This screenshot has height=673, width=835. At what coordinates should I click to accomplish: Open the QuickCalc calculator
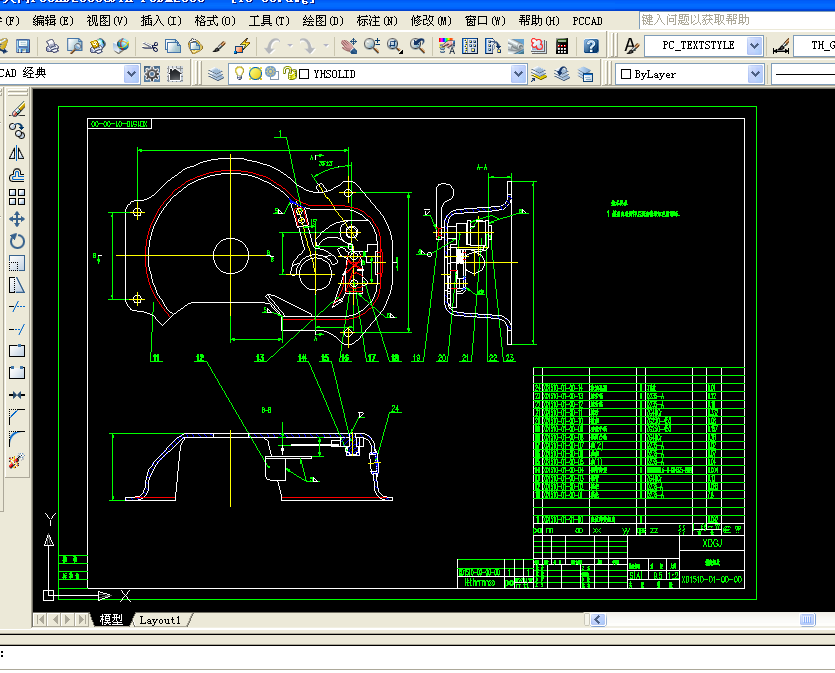(562, 46)
